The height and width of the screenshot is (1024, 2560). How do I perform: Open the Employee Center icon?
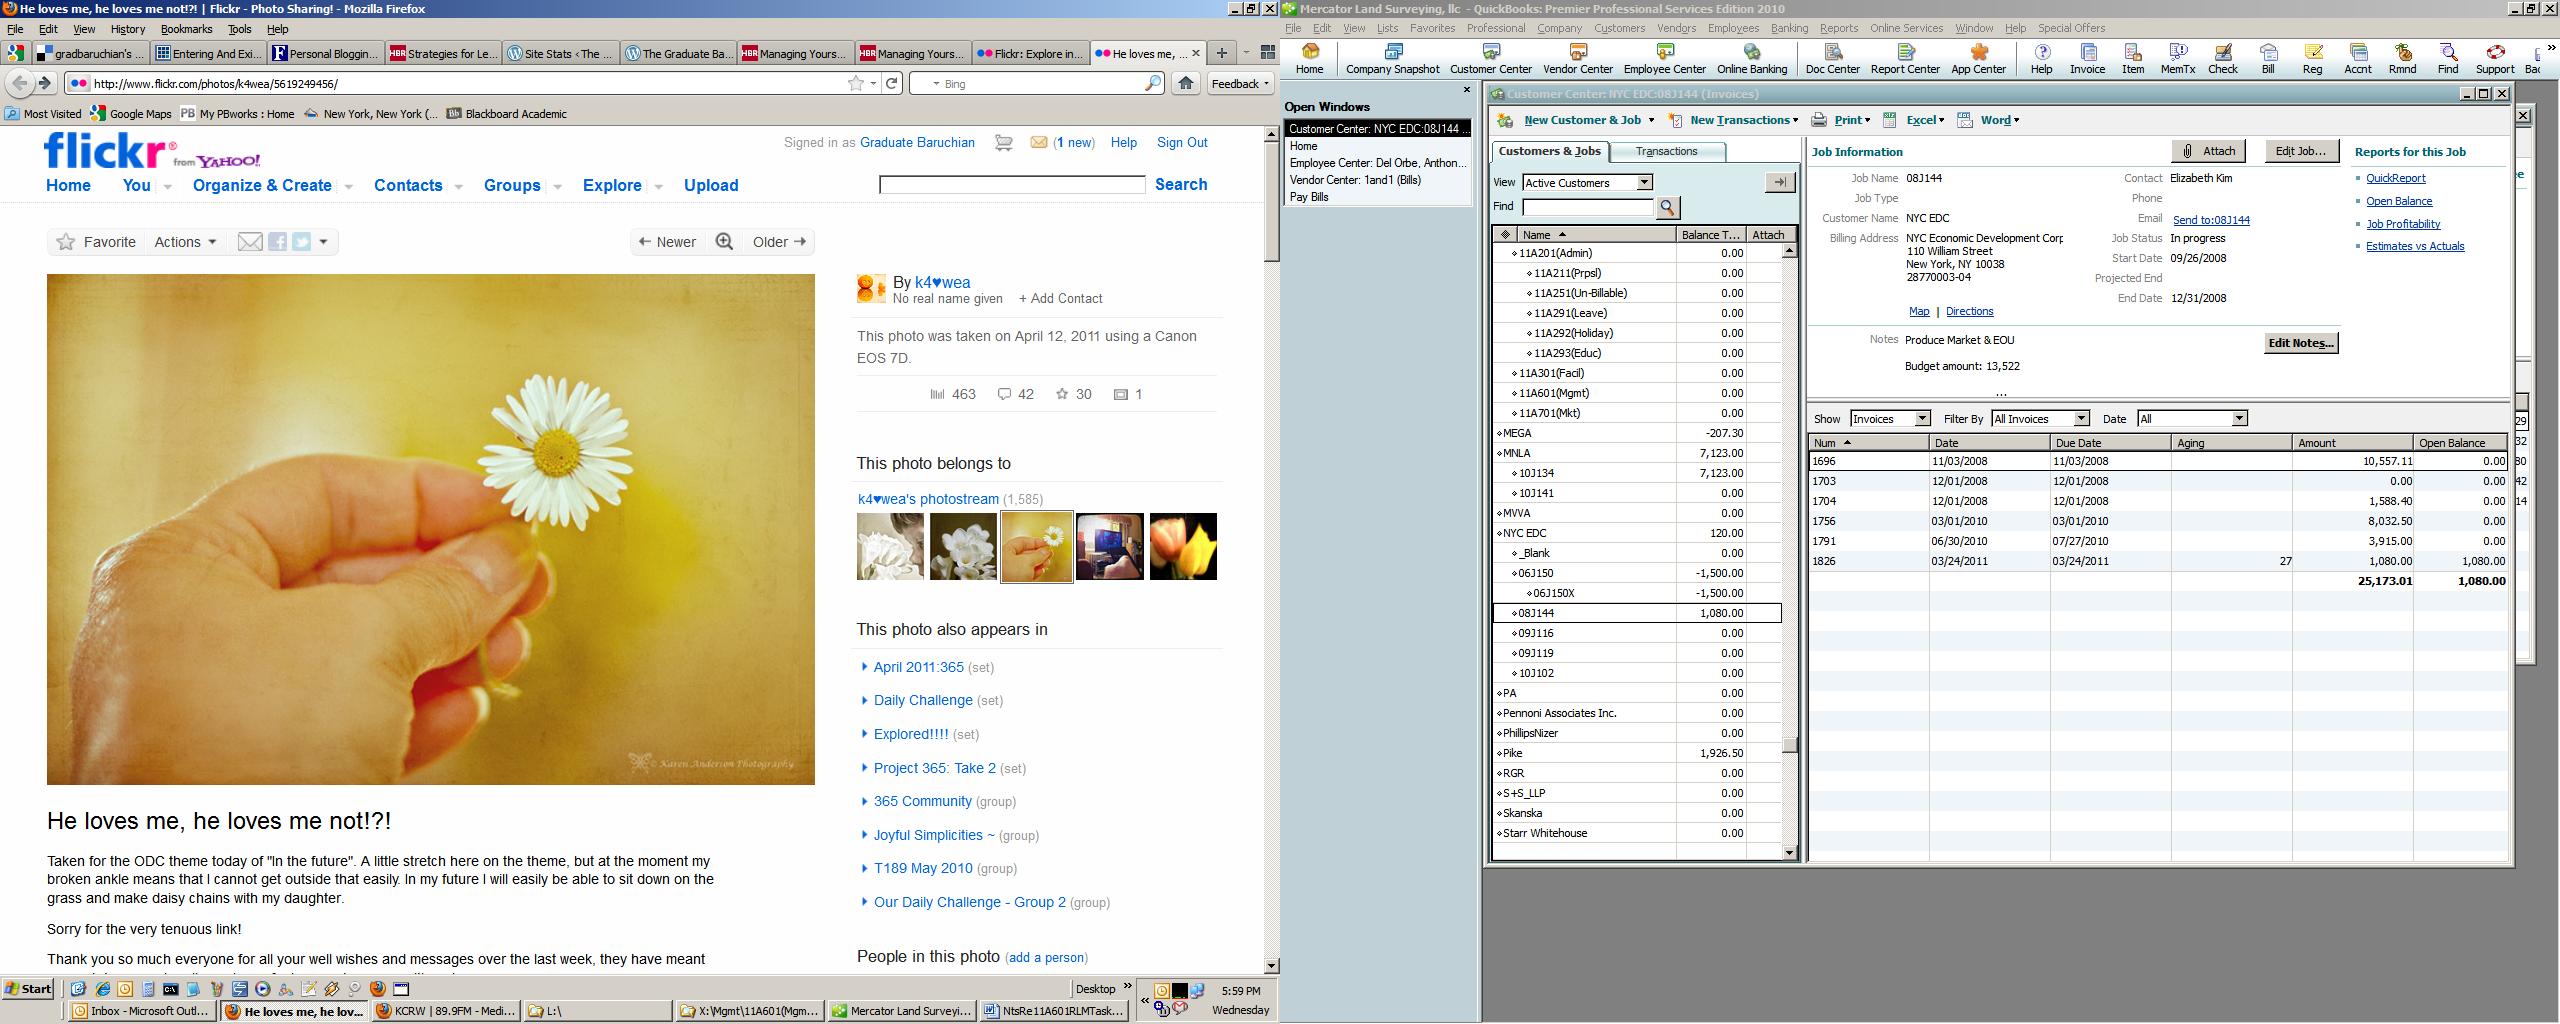tap(1664, 59)
